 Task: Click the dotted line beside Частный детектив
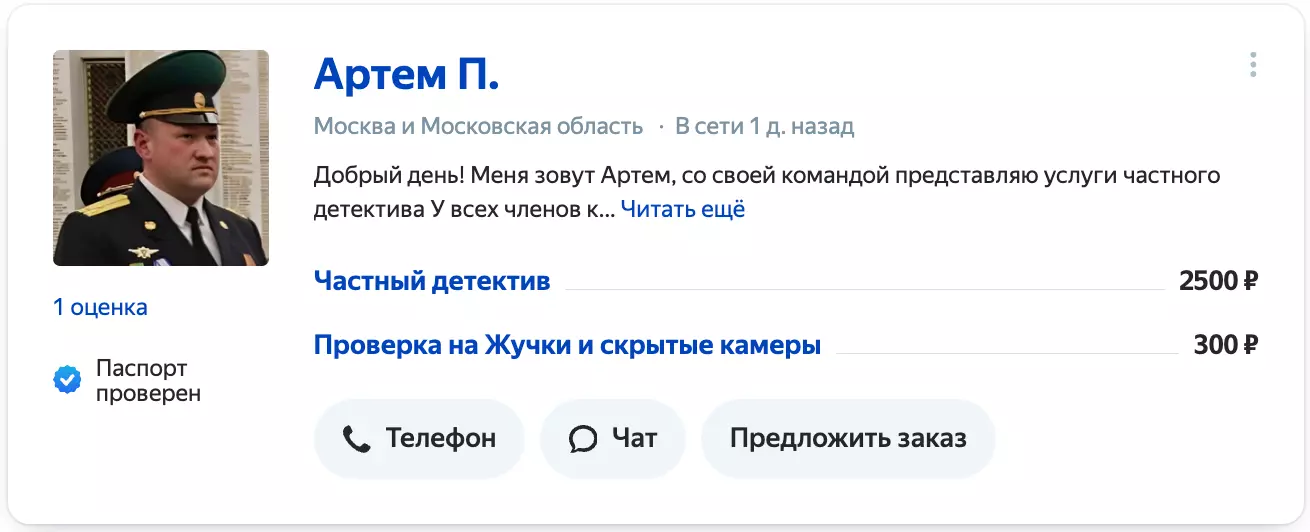pyautogui.click(x=864, y=289)
